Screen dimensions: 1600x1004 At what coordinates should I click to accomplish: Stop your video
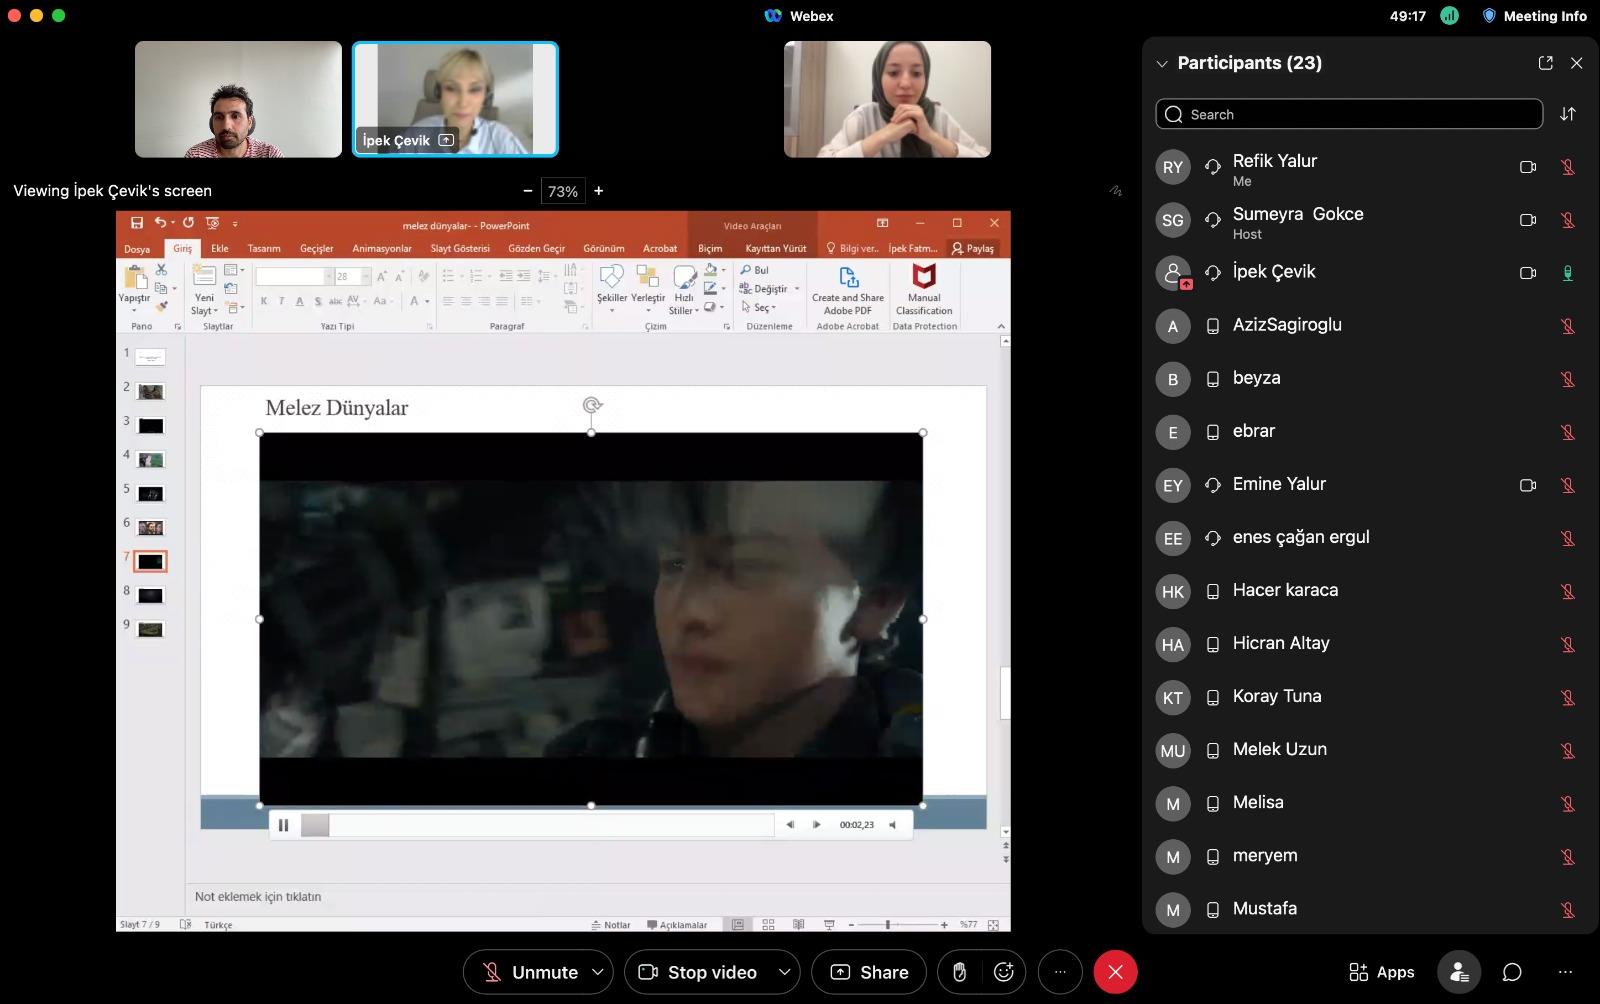tap(698, 972)
